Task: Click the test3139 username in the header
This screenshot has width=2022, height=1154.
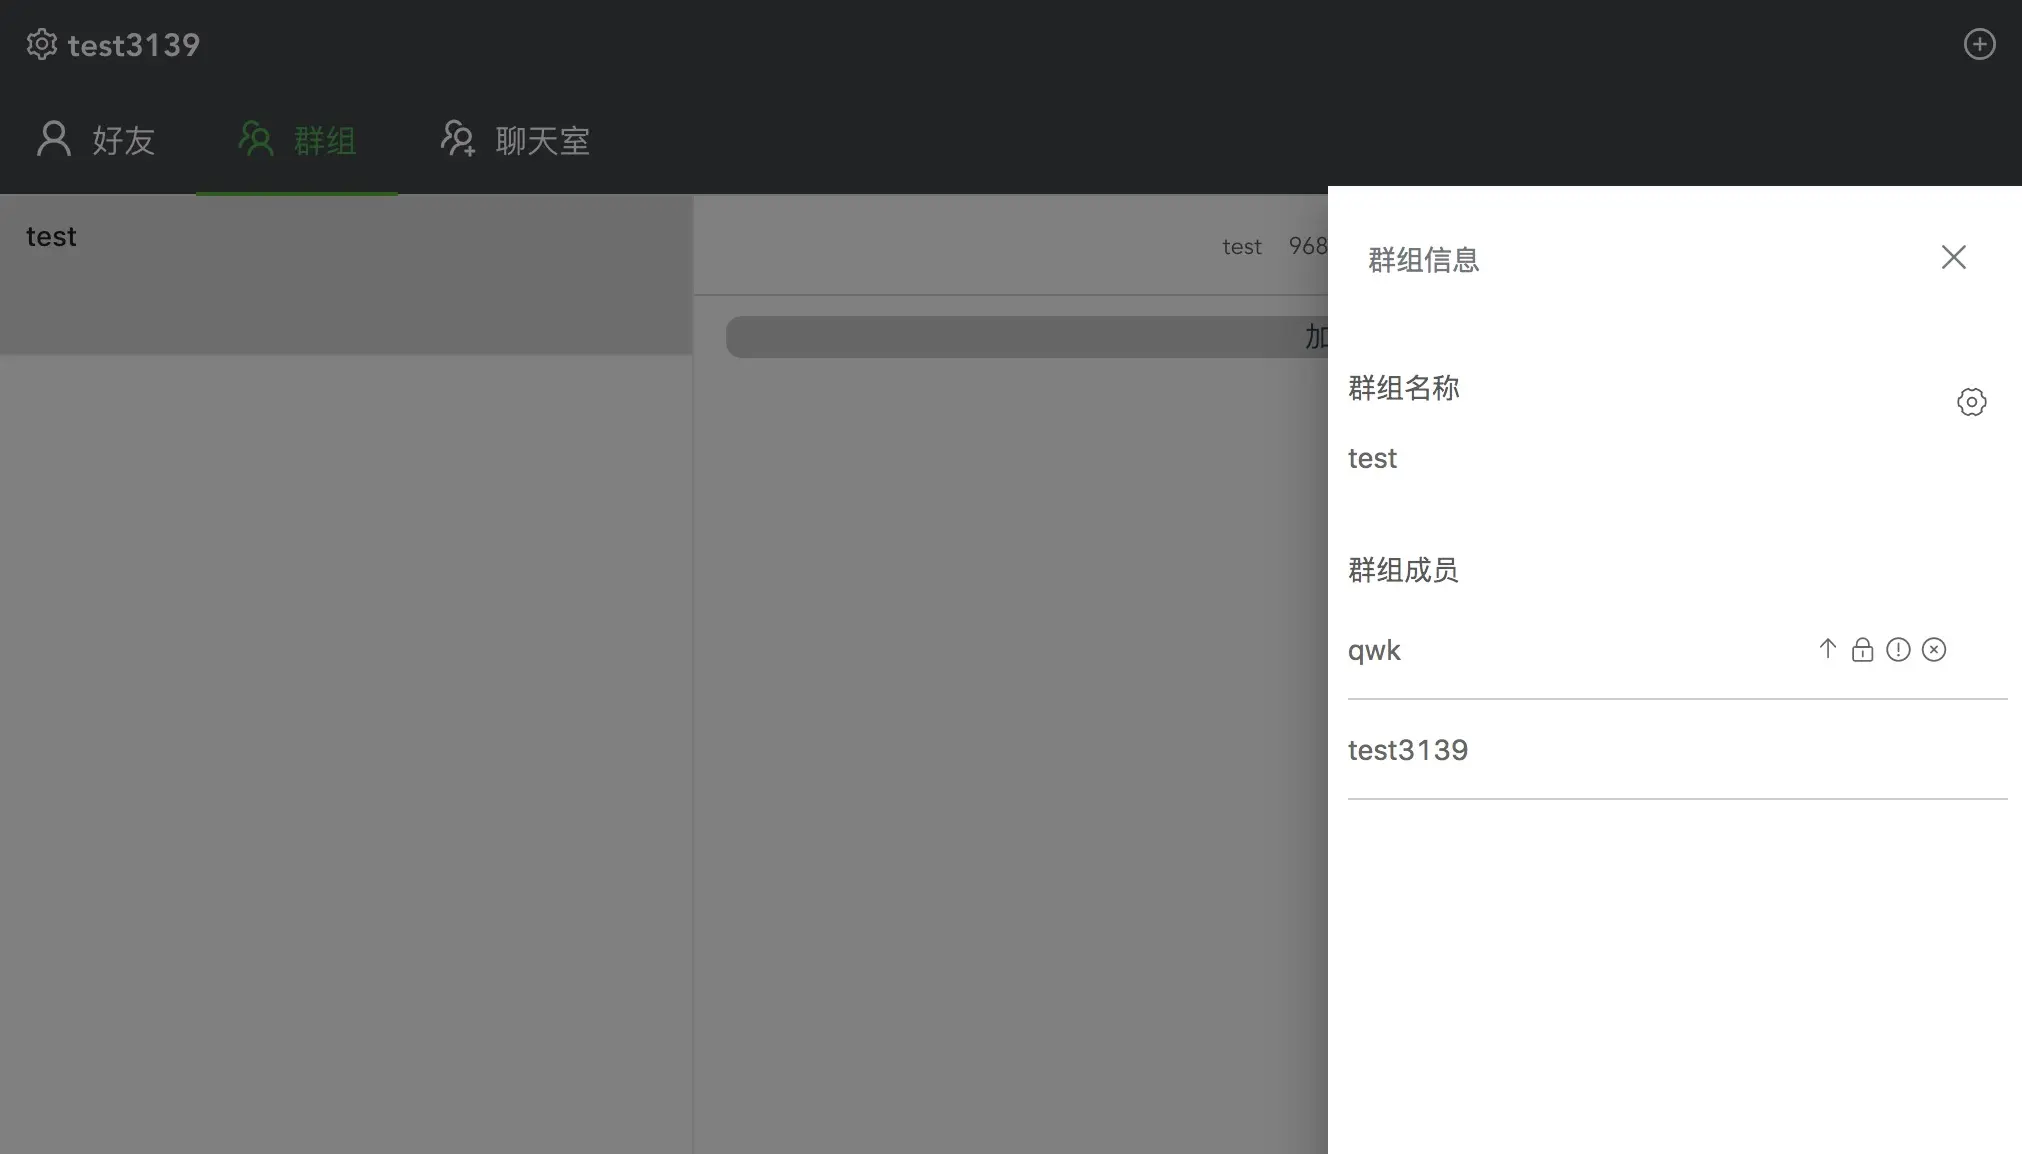Action: tap(134, 45)
